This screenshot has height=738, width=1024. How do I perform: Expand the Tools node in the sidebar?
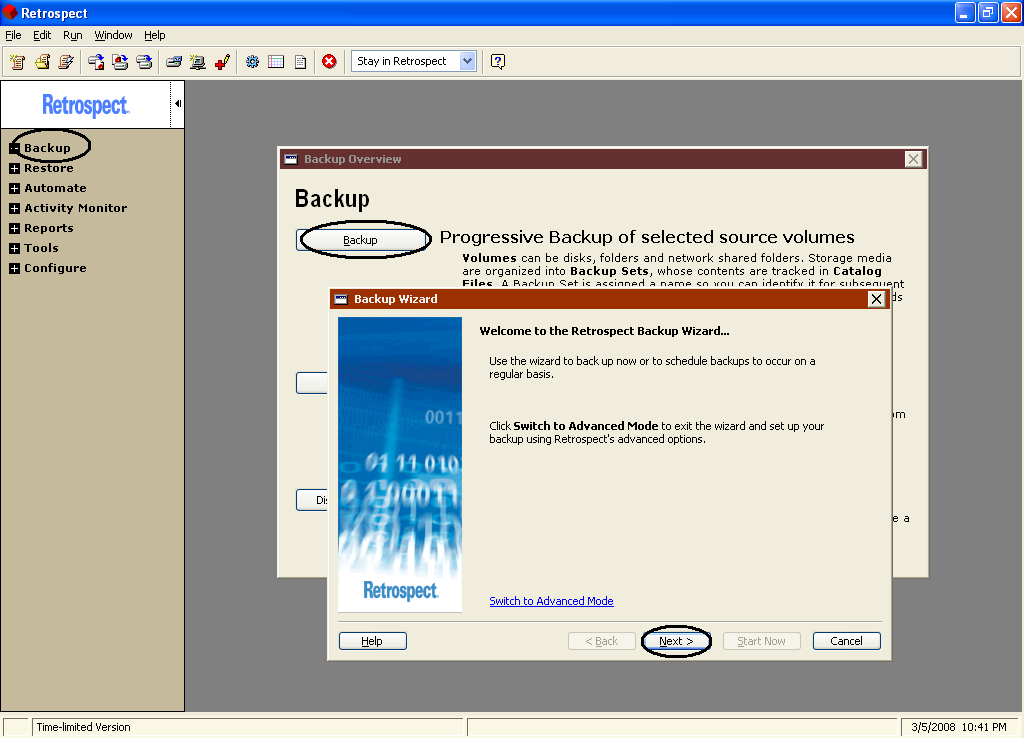pyautogui.click(x=14, y=248)
